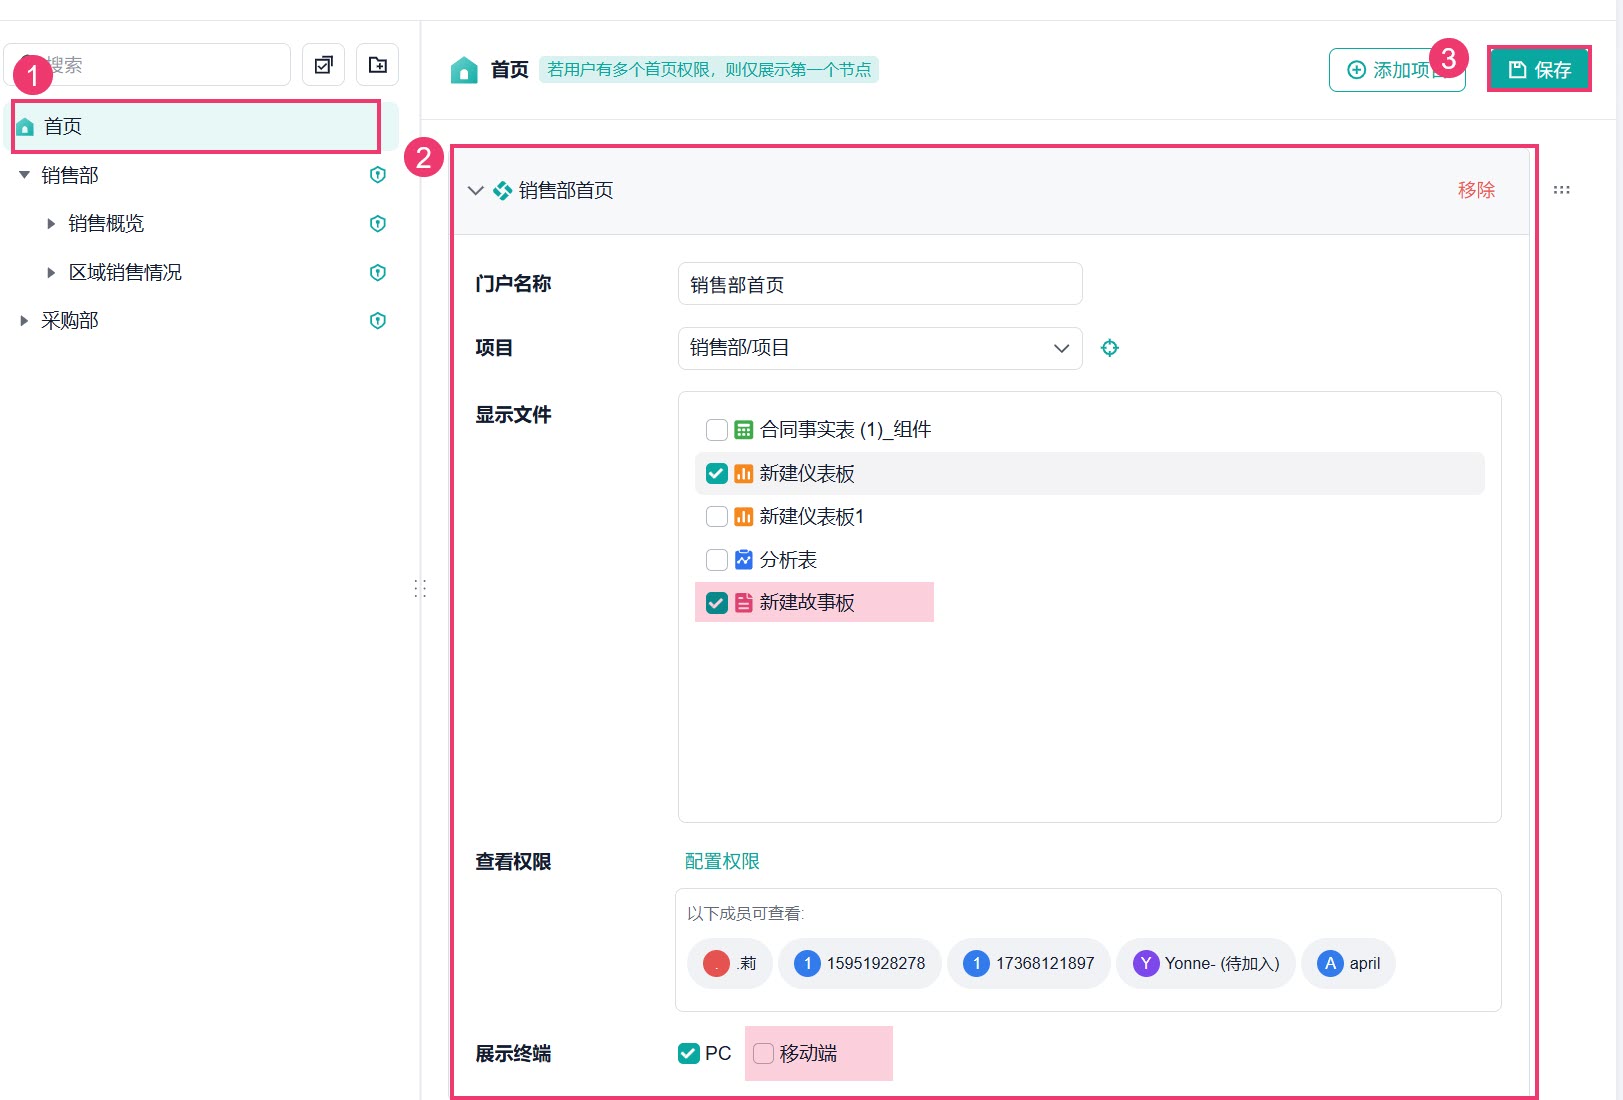Uncheck the PC terminal checkbox
This screenshot has width=1623, height=1100.
689,1053
